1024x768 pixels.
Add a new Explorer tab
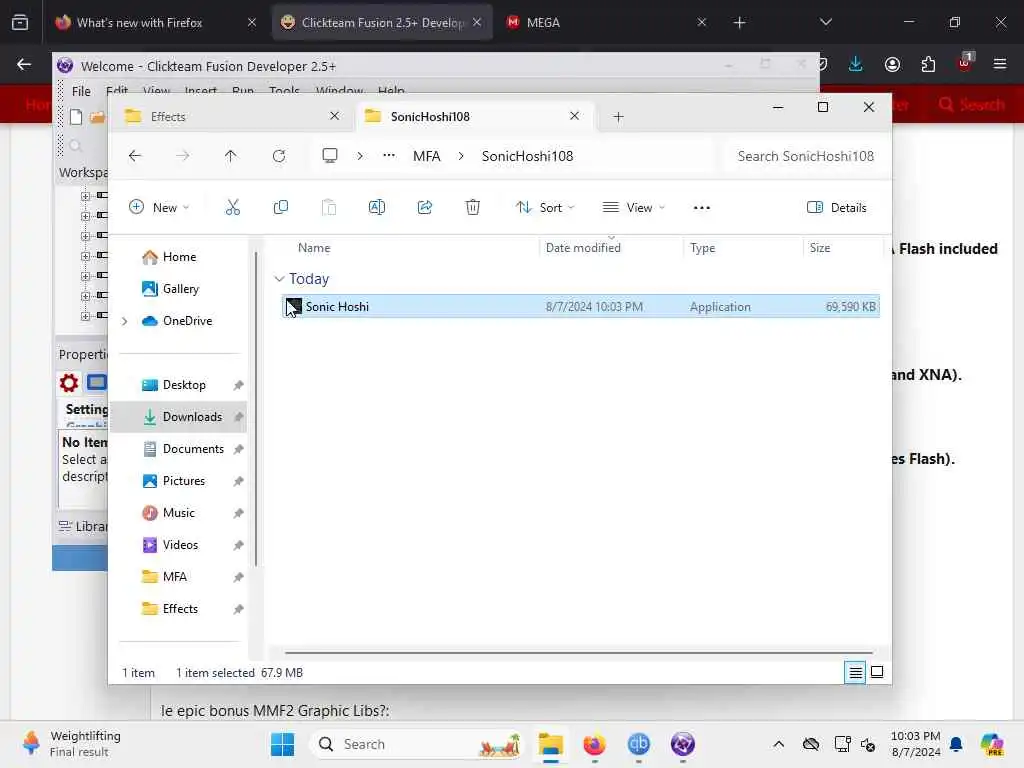[x=618, y=117]
